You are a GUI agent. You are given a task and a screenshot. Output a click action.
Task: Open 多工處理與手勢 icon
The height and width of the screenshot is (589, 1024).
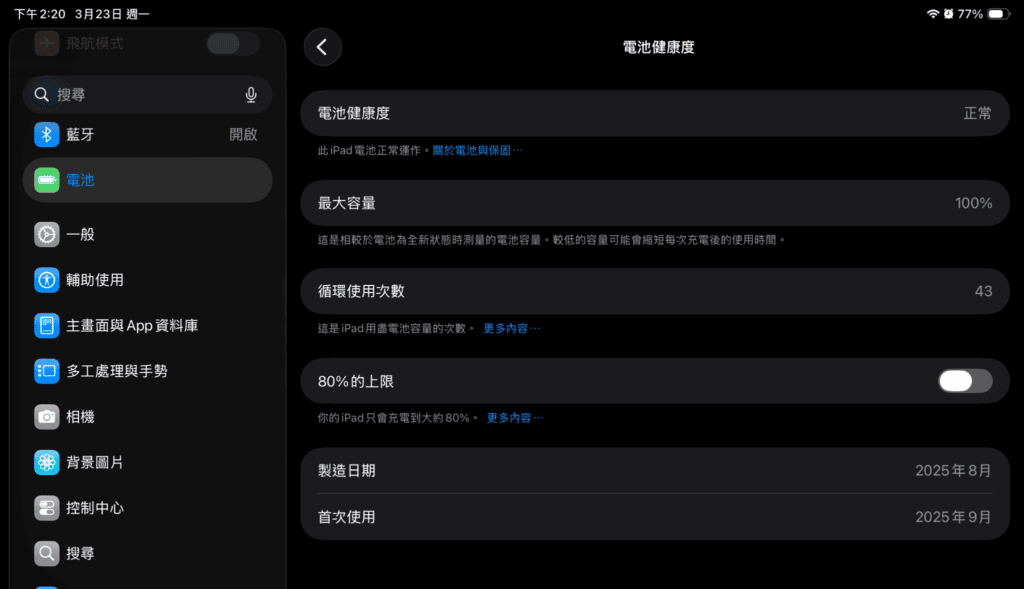46,371
